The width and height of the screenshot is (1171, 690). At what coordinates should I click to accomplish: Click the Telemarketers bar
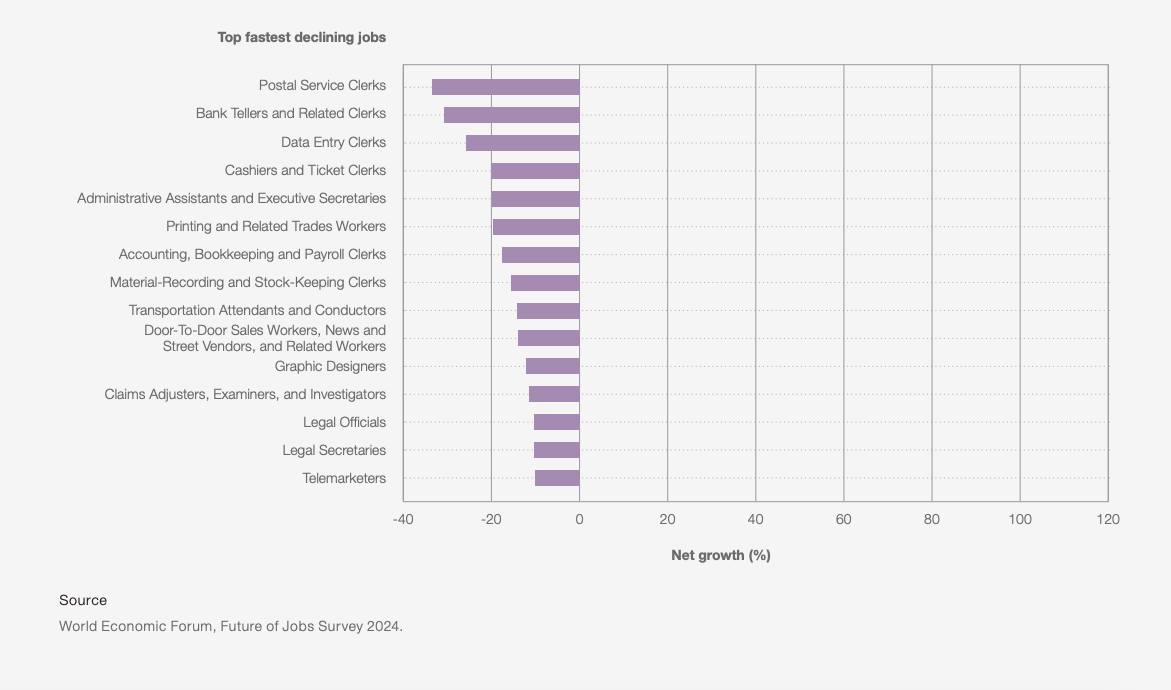coord(556,478)
